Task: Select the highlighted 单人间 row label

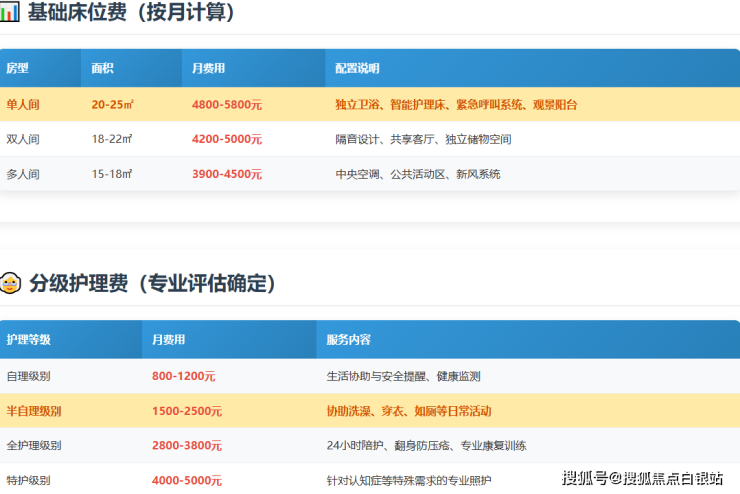Action: [x=22, y=104]
